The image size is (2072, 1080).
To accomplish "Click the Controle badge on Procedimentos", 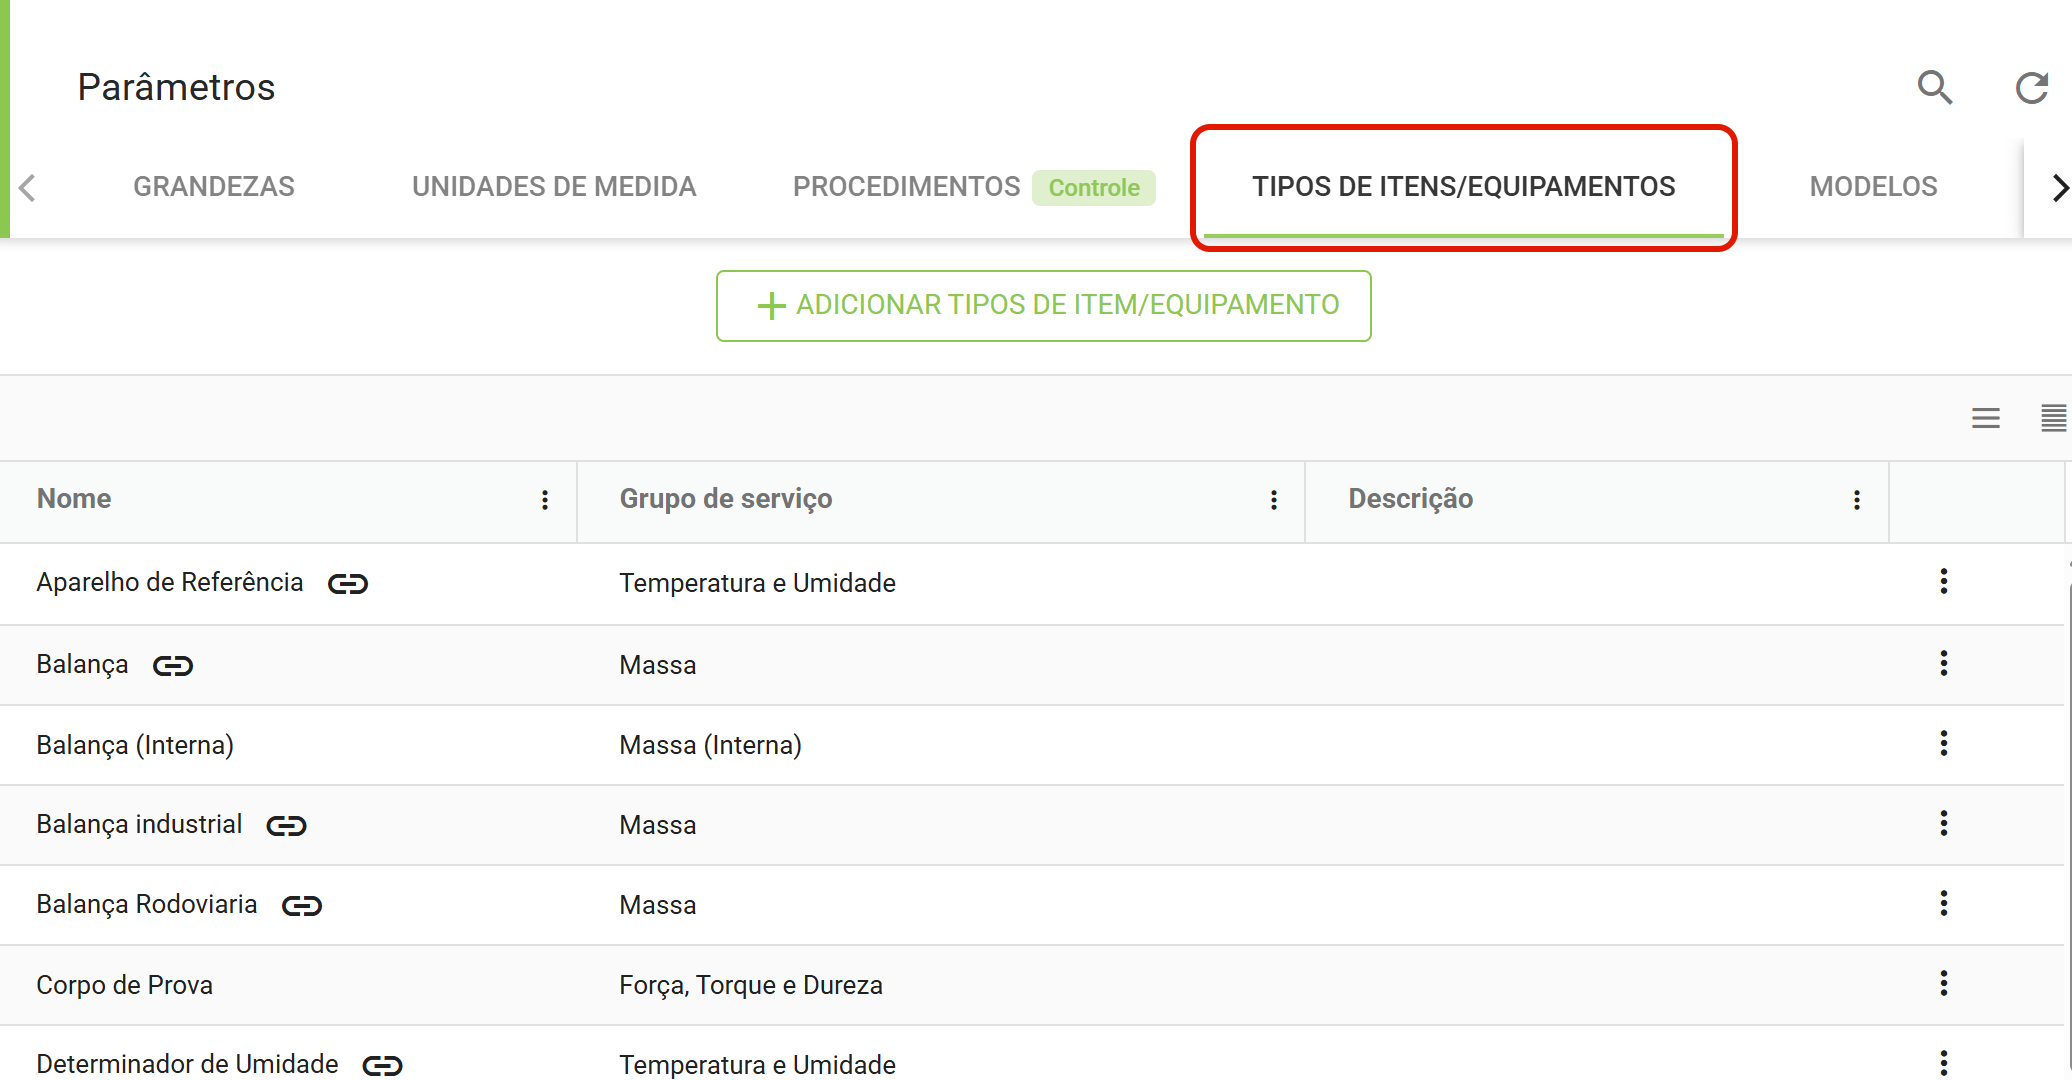I will (1094, 188).
